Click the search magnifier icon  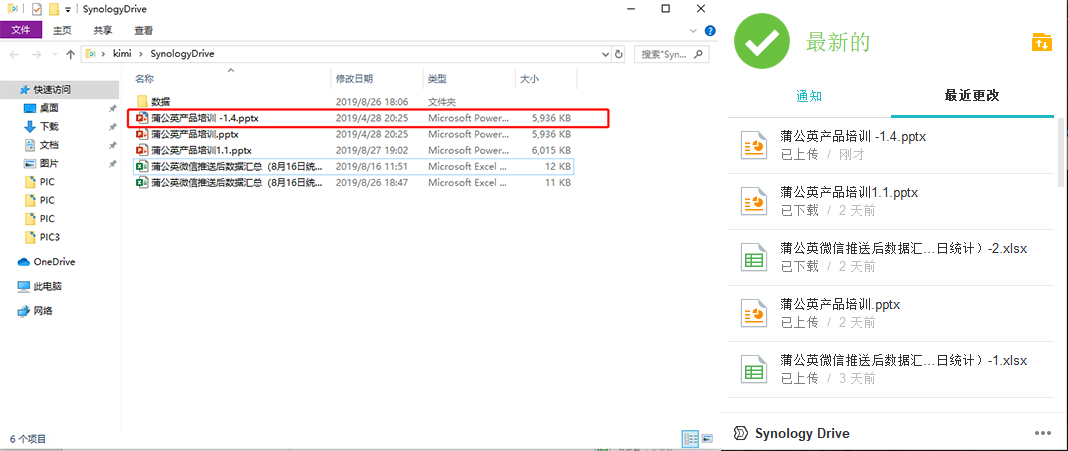698,54
